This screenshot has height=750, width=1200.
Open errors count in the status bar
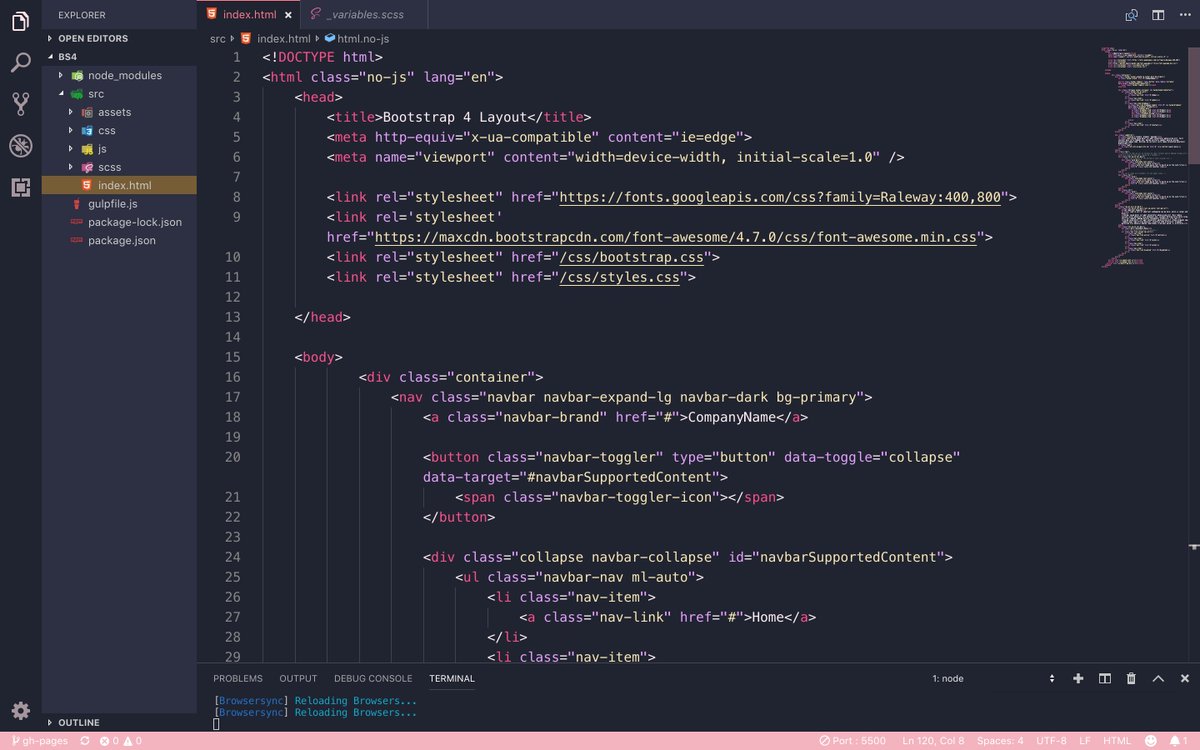coord(109,741)
